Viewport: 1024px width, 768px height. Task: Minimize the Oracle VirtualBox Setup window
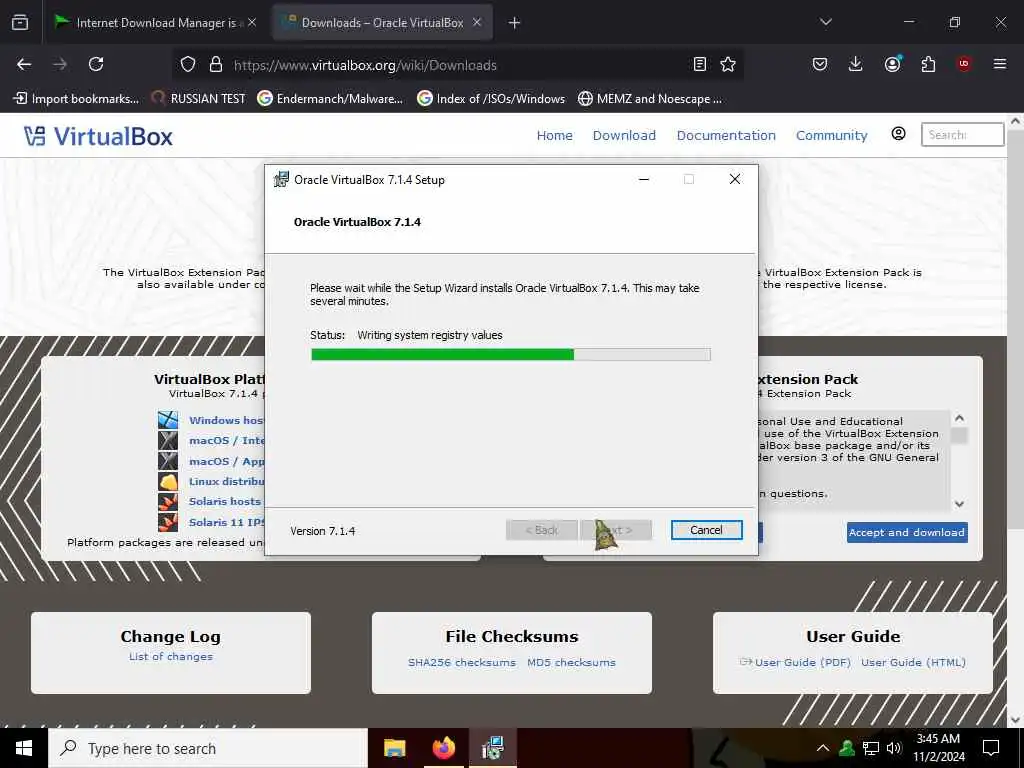[x=644, y=179]
